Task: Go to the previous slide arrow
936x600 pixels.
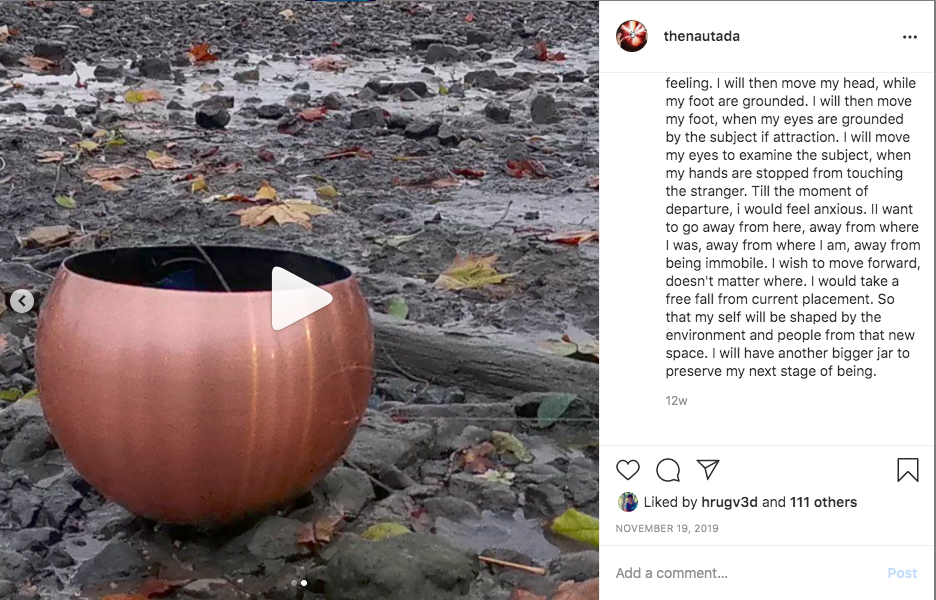Action: click(22, 301)
